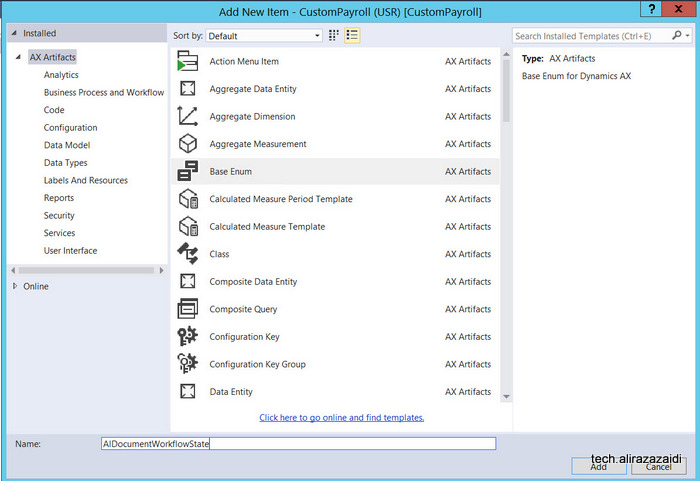
Task: Select the 'Aggregate Measurement' label
Action: click(x=258, y=144)
